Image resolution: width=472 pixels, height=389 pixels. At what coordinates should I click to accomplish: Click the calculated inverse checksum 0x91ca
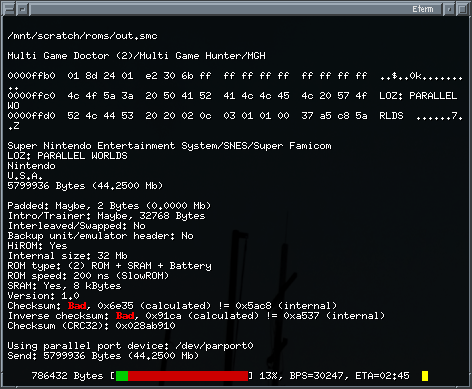coord(163,316)
